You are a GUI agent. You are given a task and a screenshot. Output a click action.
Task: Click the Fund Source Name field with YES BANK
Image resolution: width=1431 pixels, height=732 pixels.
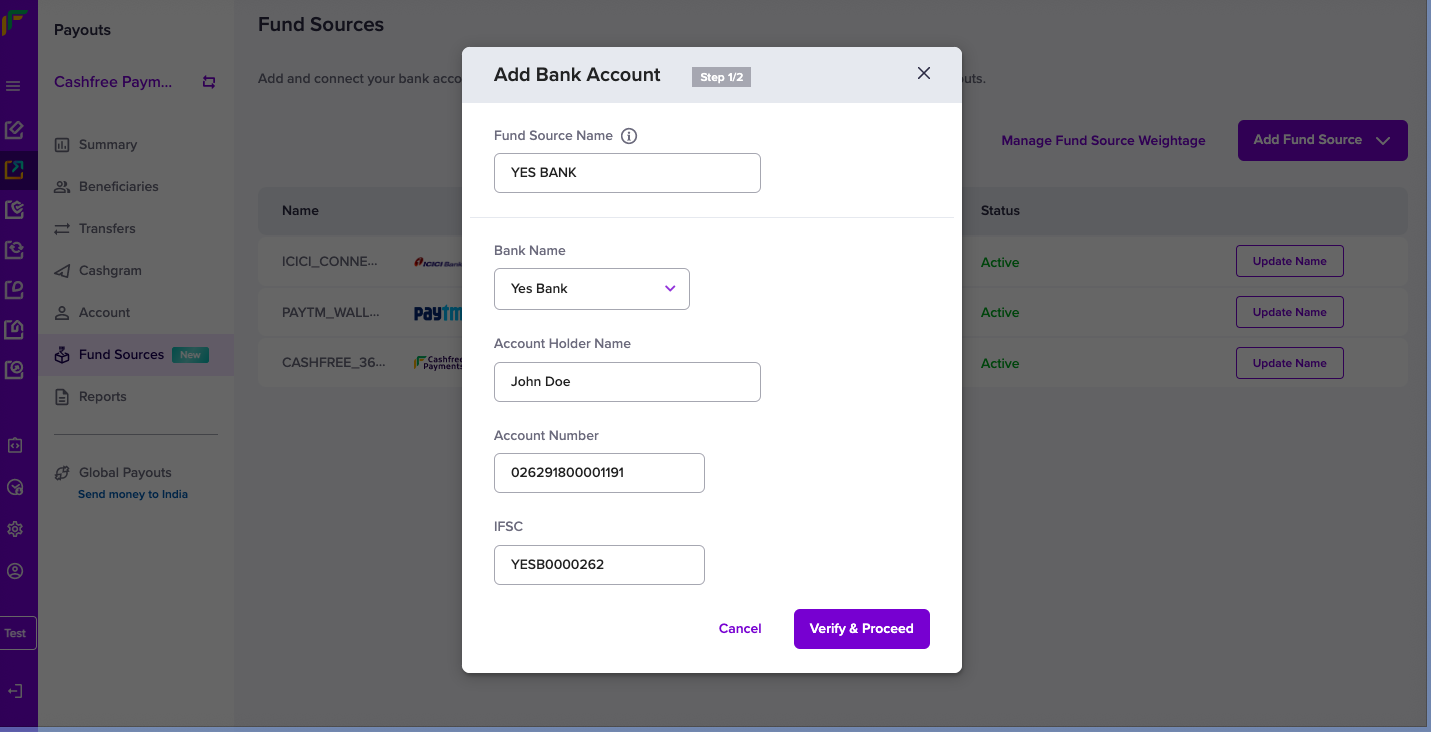click(x=627, y=173)
